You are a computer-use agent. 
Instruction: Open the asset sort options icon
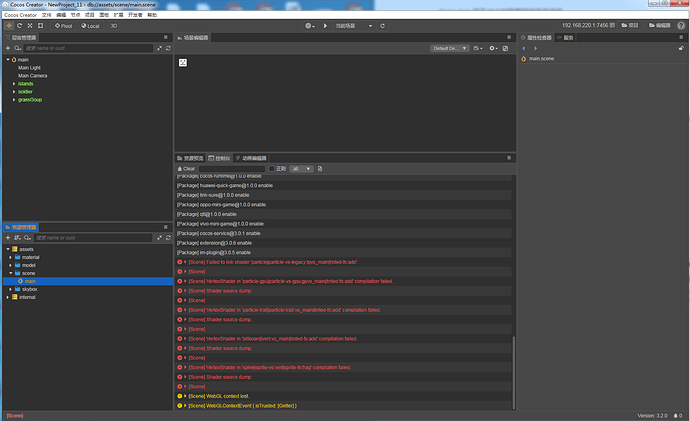[x=17, y=238]
